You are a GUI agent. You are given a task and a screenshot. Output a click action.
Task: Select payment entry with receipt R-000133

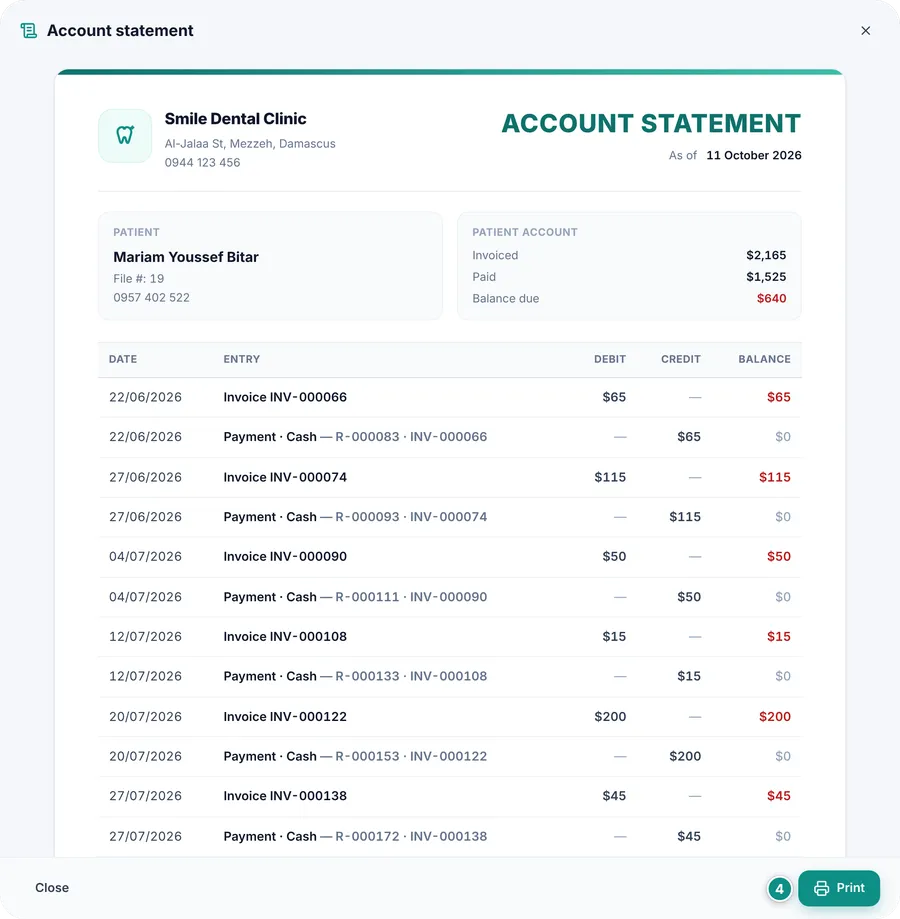[449, 676]
